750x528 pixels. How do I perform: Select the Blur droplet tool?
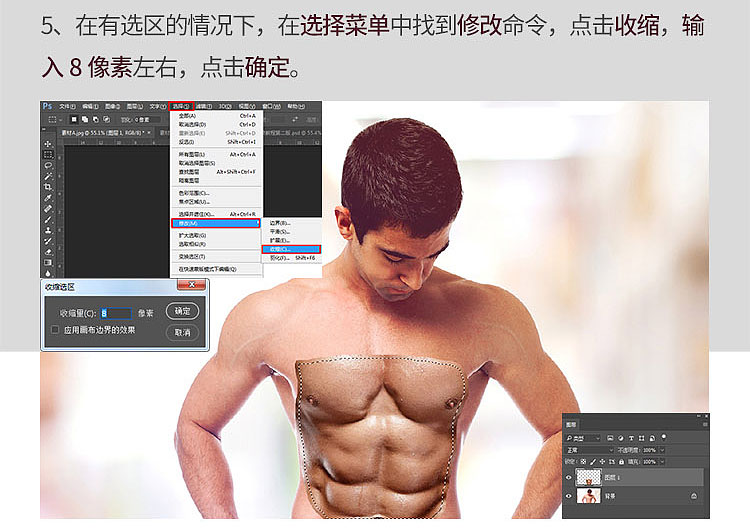[x=48, y=273]
